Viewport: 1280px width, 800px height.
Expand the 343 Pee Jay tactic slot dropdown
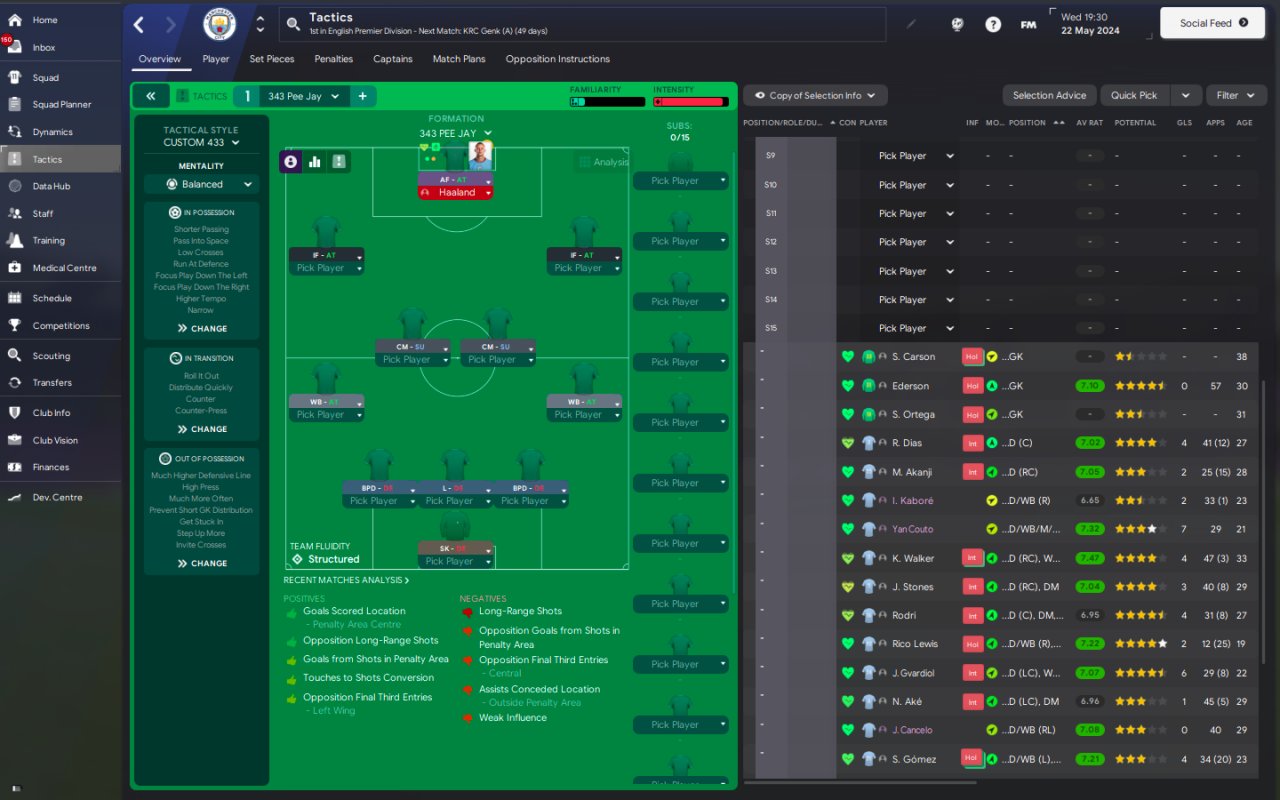303,96
